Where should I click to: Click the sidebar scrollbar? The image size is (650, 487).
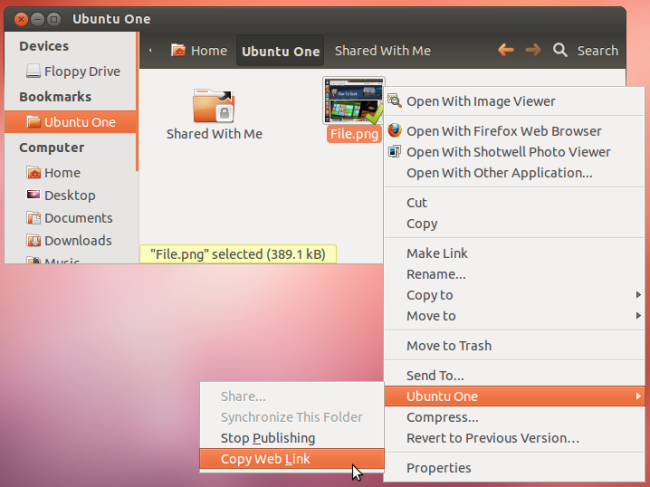pyautogui.click(x=137, y=102)
